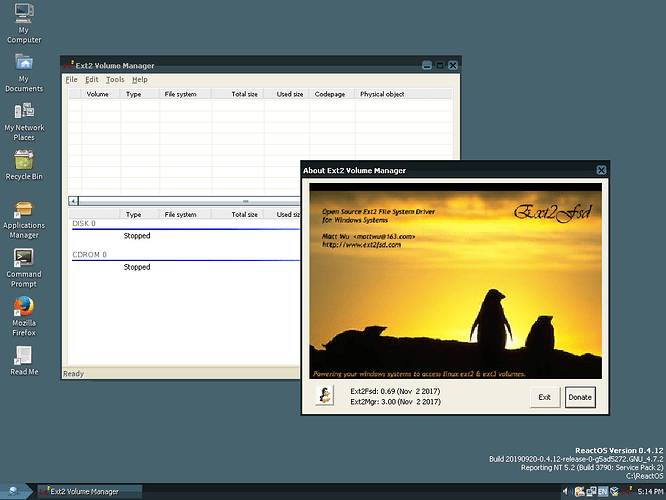This screenshot has height=500, width=666.
Task: Click Exit button in About dialog
Action: [545, 397]
